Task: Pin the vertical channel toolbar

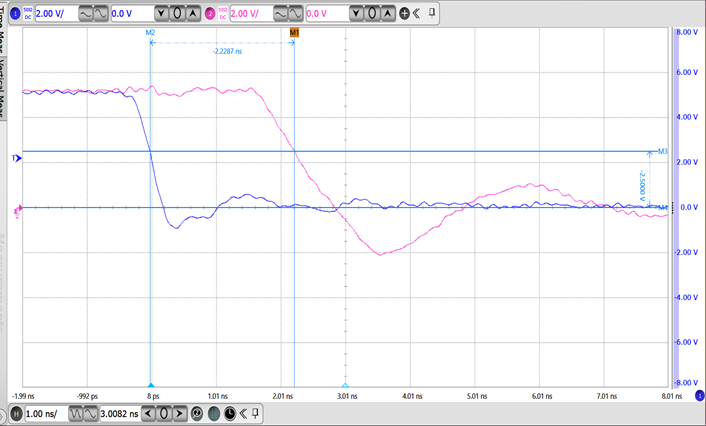Action: 431,13
